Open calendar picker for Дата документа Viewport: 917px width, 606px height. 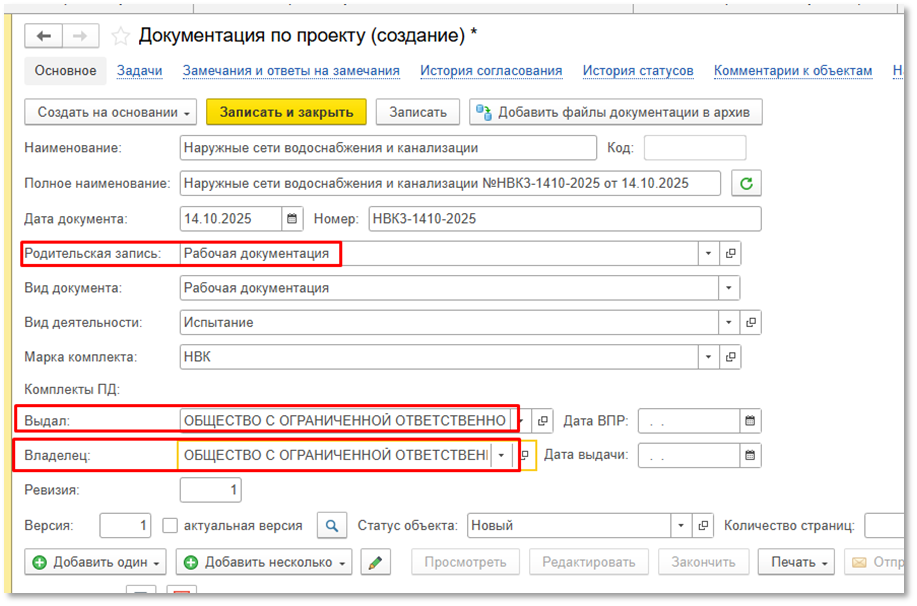point(292,219)
